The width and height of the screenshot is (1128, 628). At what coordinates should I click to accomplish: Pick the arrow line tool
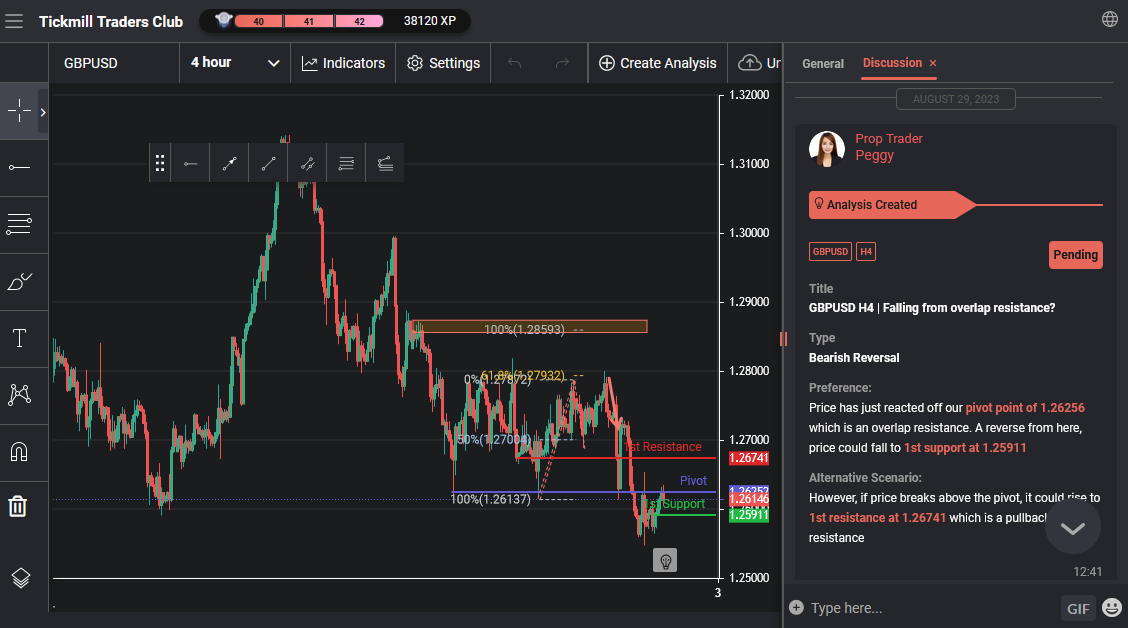229,163
